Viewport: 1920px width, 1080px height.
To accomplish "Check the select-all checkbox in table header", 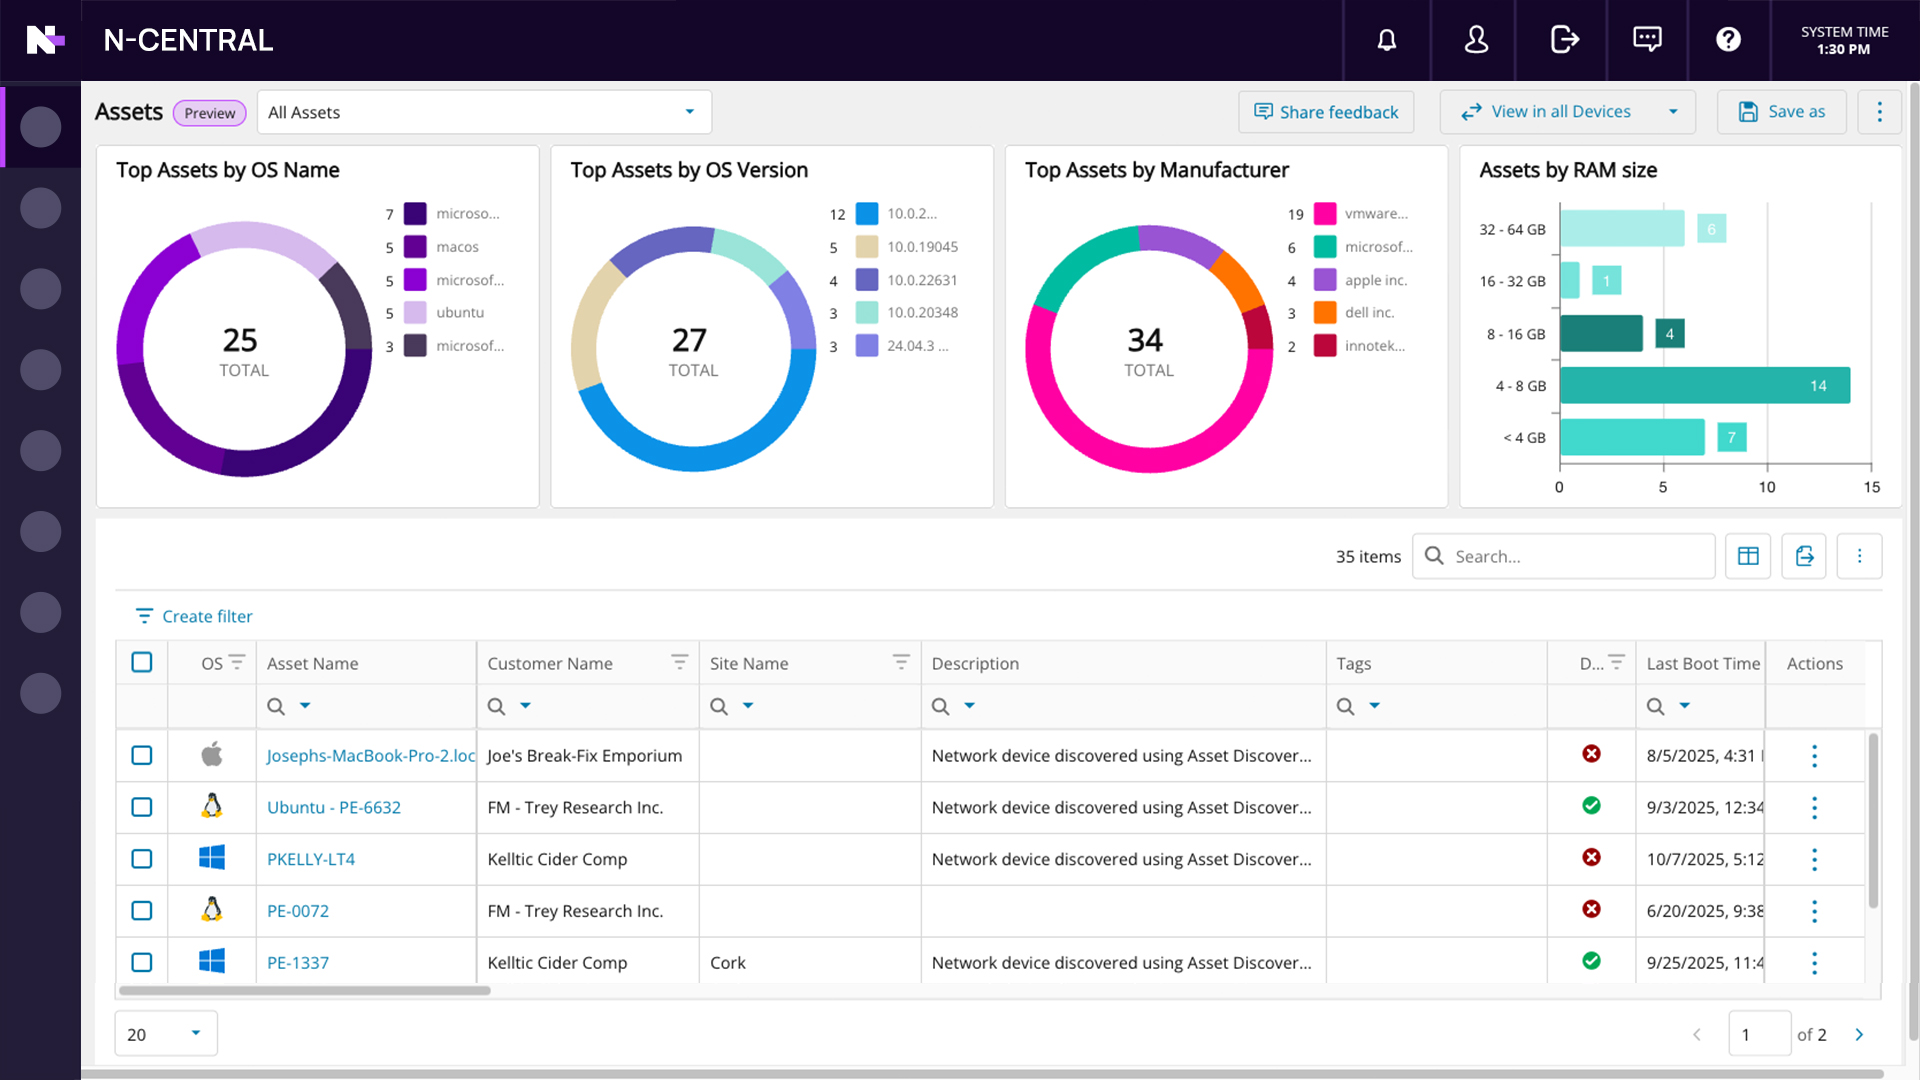I will pos(141,662).
